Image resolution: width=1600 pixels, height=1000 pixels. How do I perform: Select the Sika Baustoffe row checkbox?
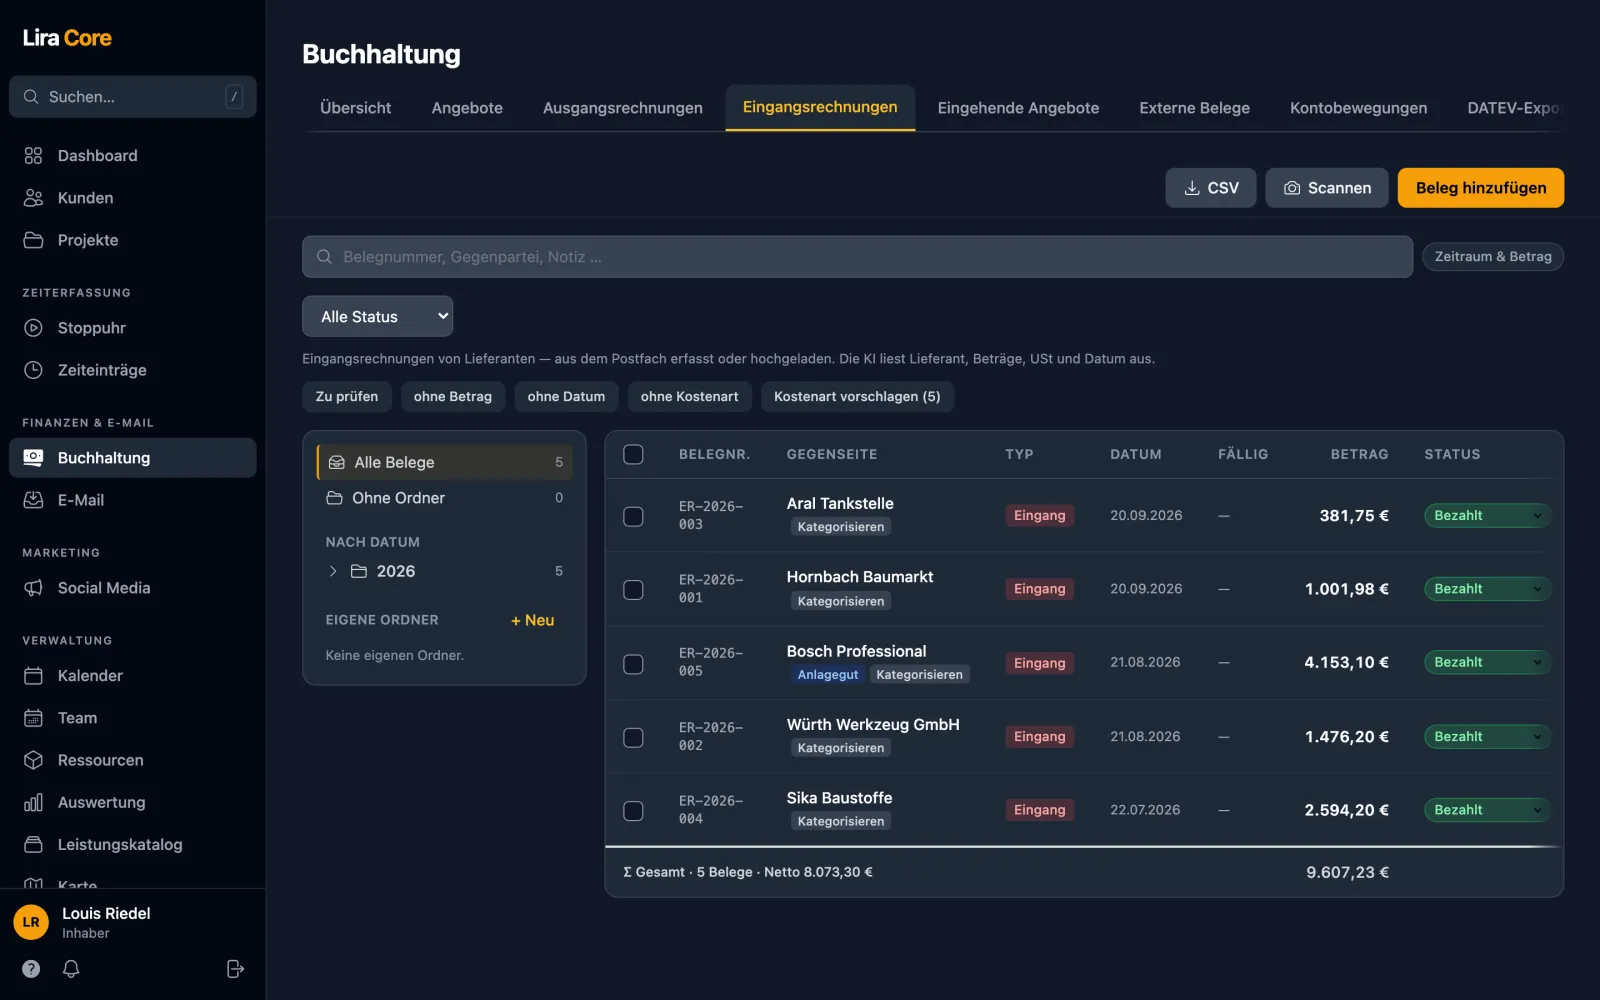[x=633, y=811]
